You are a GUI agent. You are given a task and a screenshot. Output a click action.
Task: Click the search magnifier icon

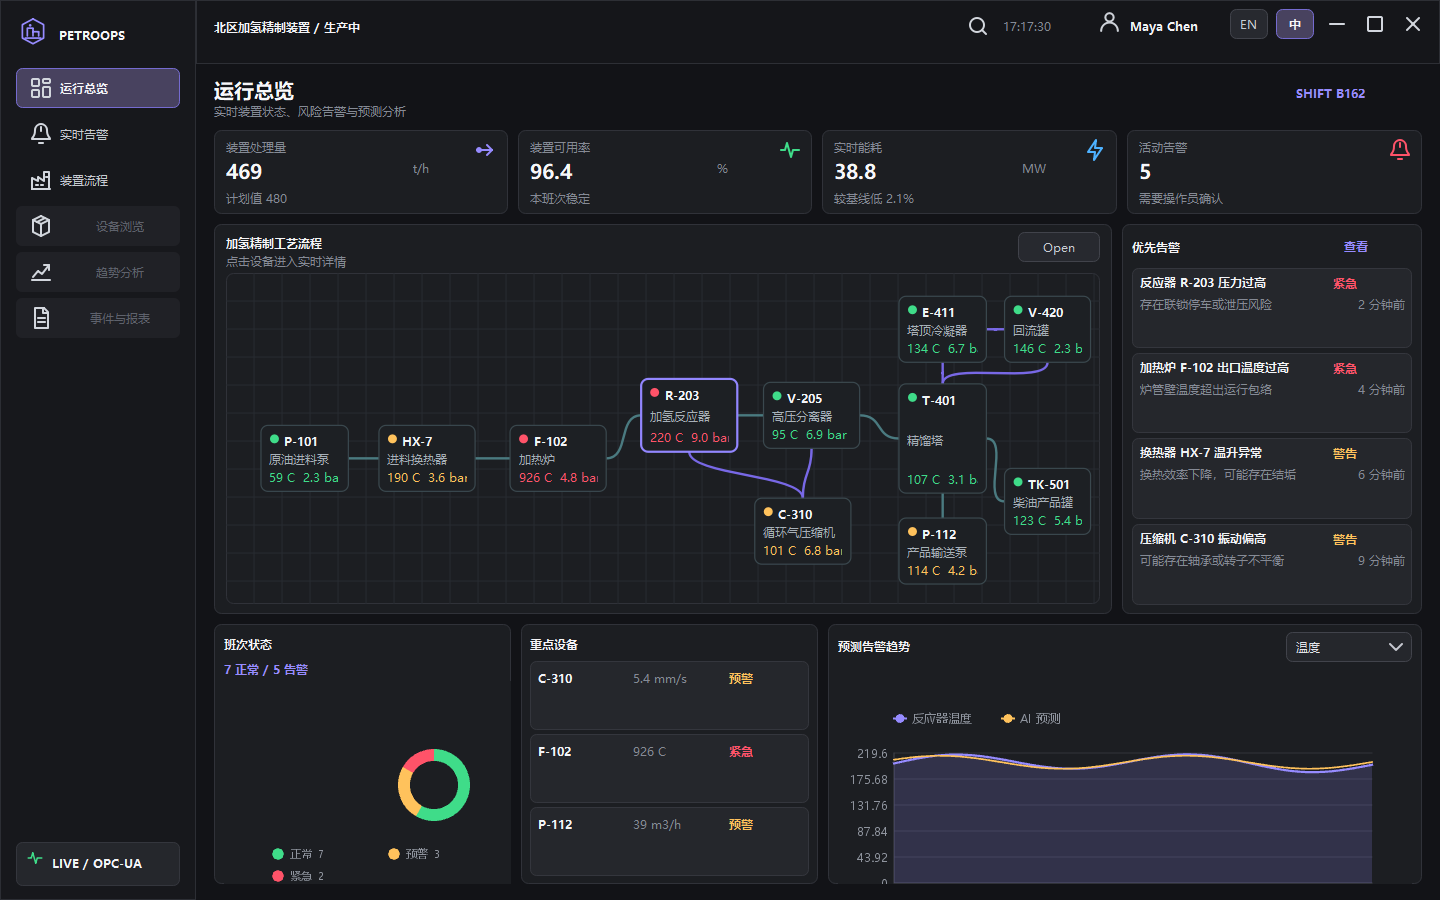[978, 26]
